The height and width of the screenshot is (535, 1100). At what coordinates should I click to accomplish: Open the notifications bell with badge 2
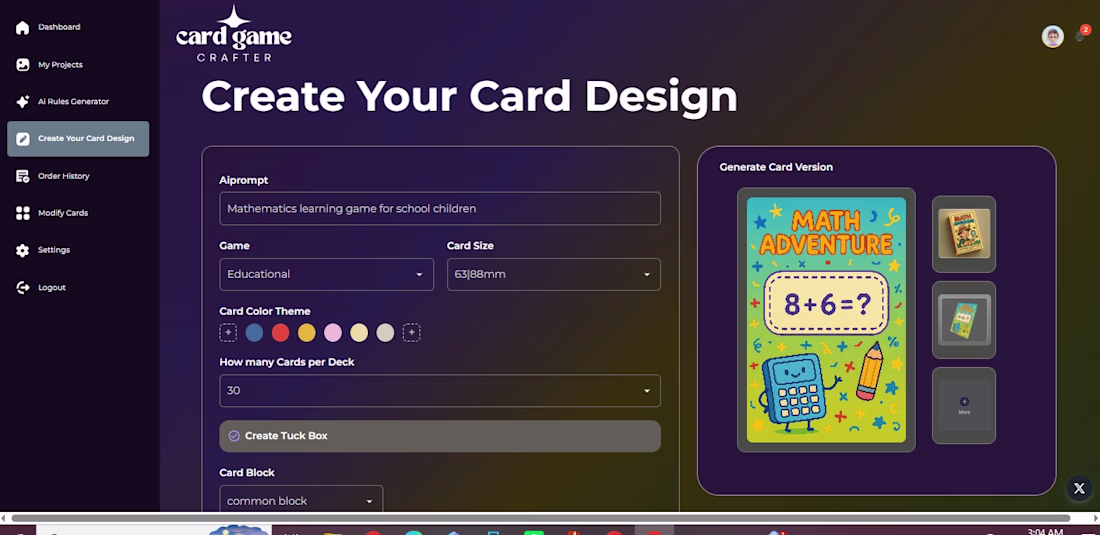pos(1081,34)
